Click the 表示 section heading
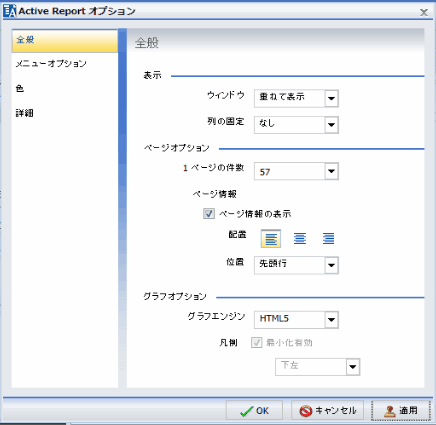Image resolution: width=436 pixels, height=425 pixels. (x=152, y=75)
